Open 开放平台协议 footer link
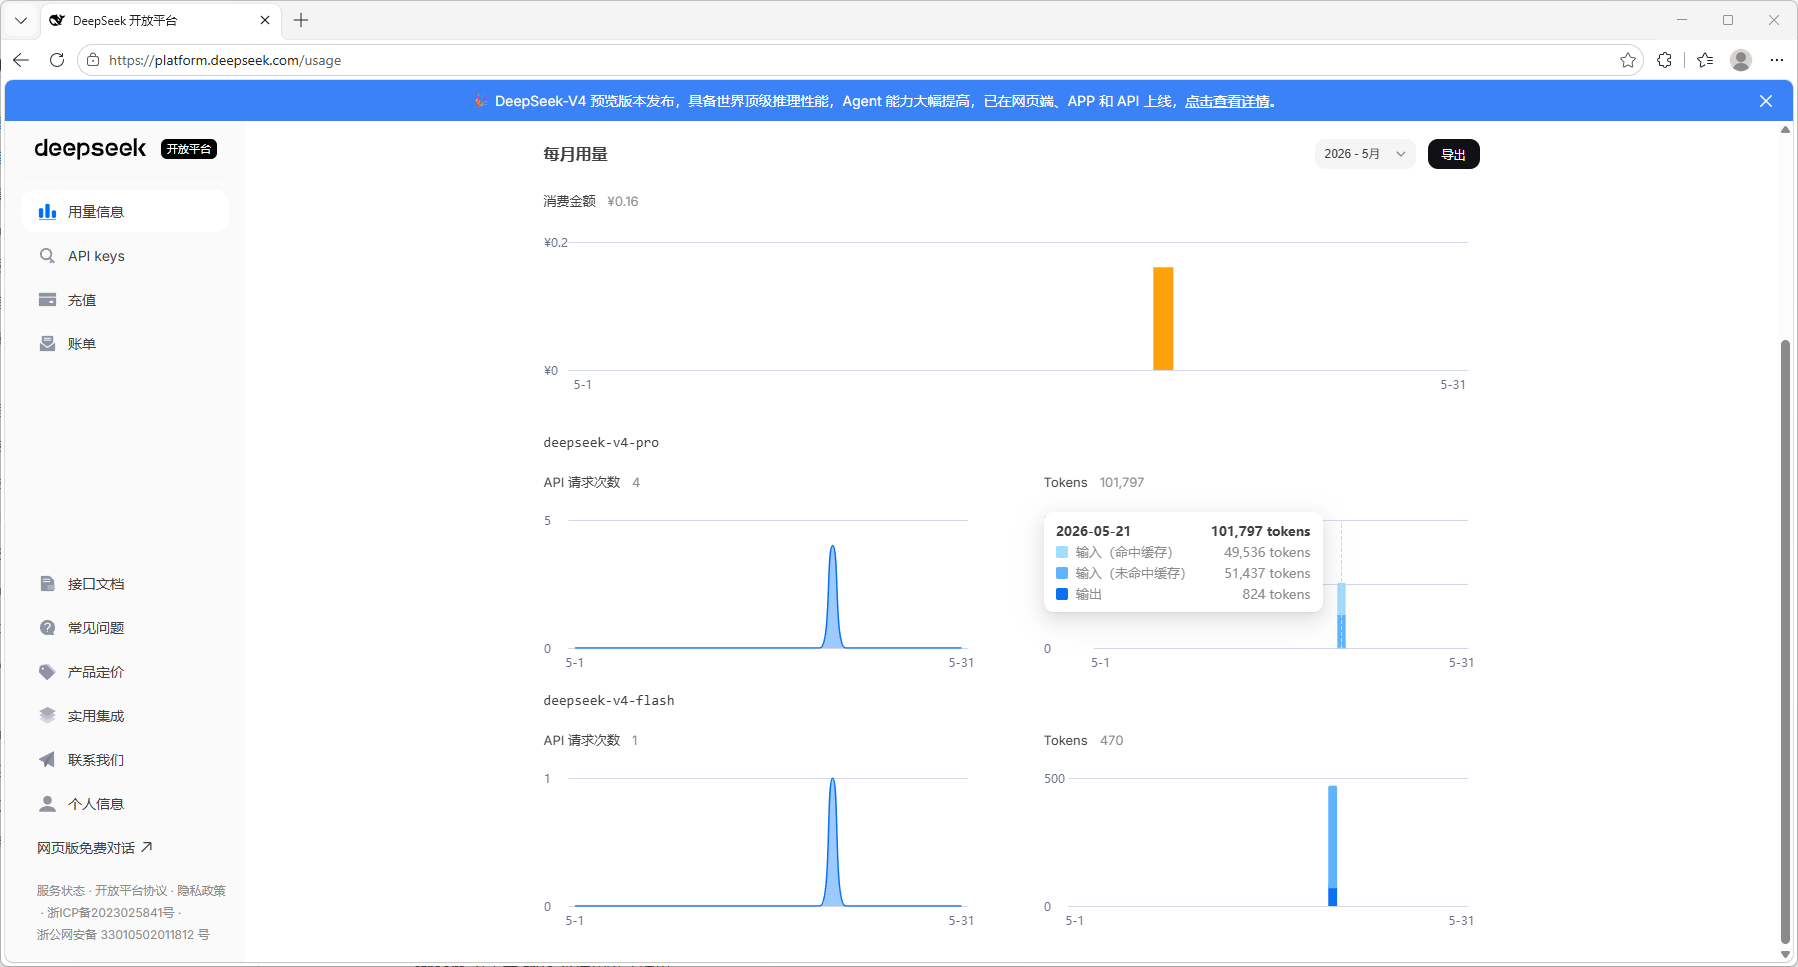Image resolution: width=1798 pixels, height=967 pixels. [x=131, y=891]
